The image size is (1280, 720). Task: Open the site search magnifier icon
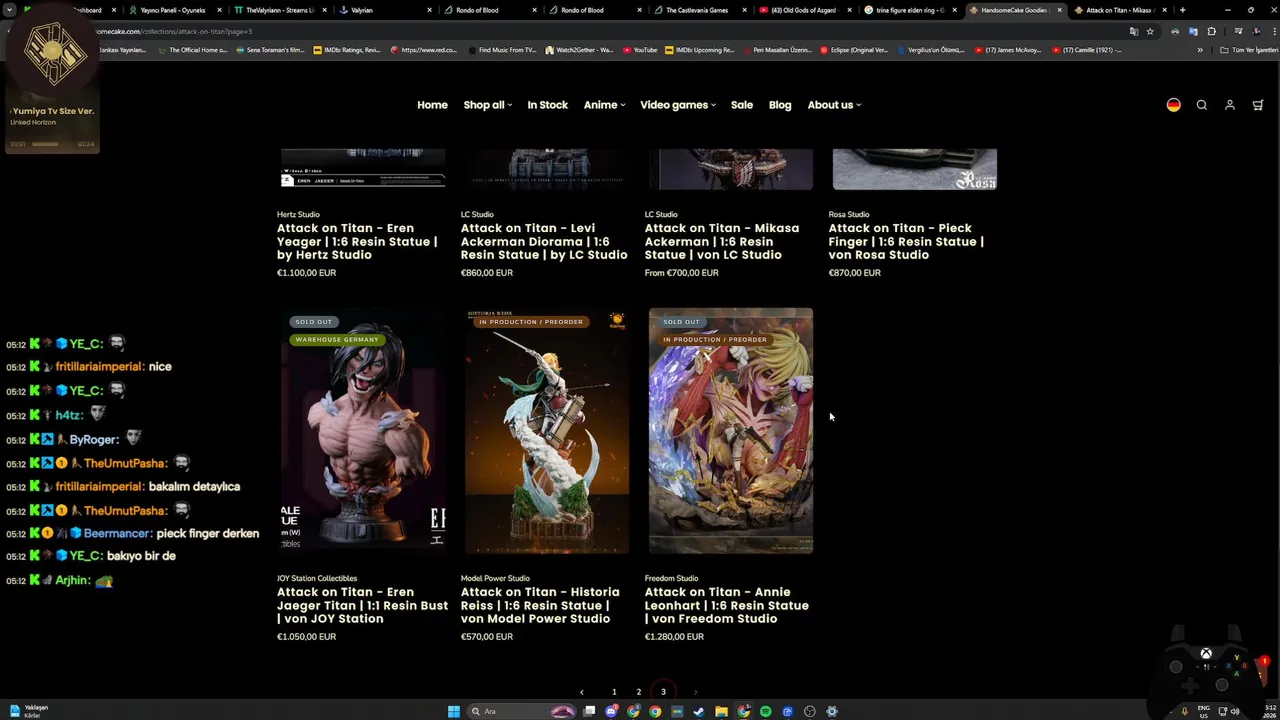[1202, 105]
